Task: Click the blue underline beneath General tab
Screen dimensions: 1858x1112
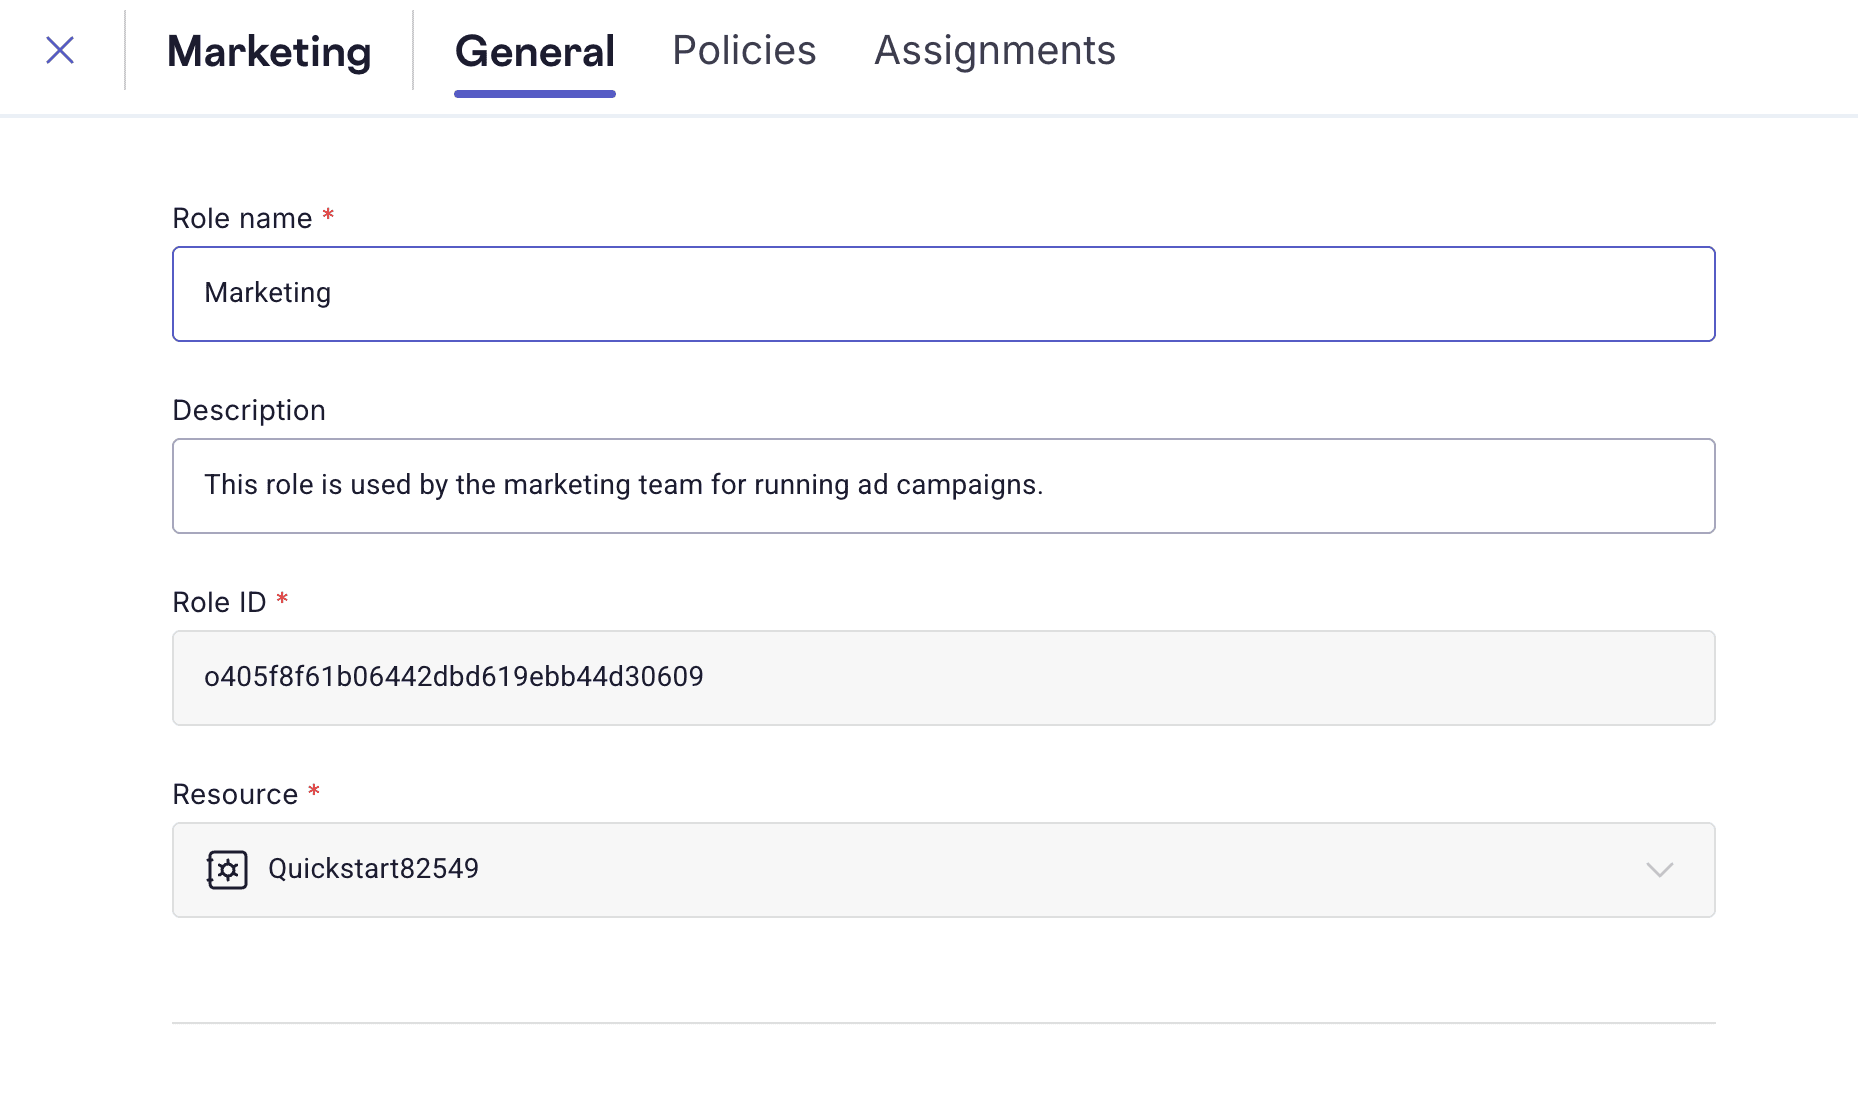Action: [534, 94]
